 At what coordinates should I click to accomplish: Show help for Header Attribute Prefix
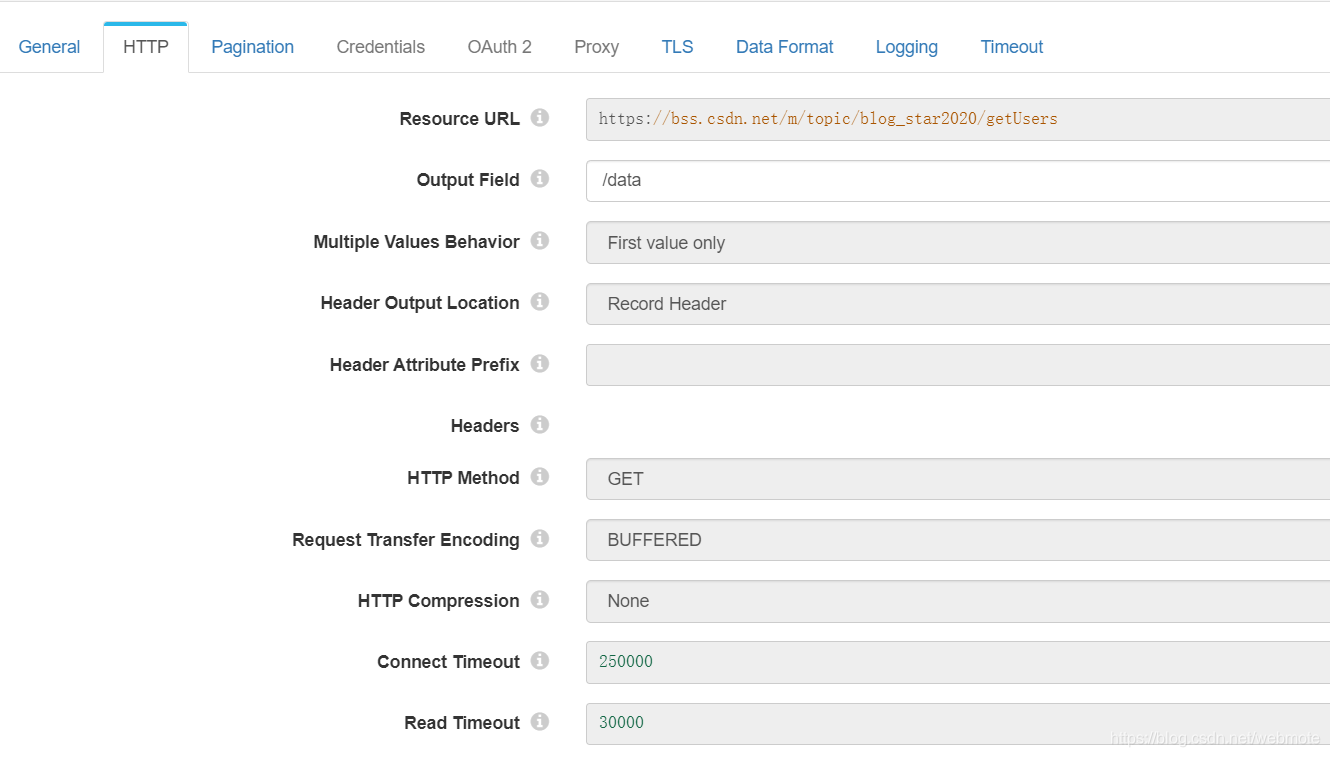pos(540,364)
